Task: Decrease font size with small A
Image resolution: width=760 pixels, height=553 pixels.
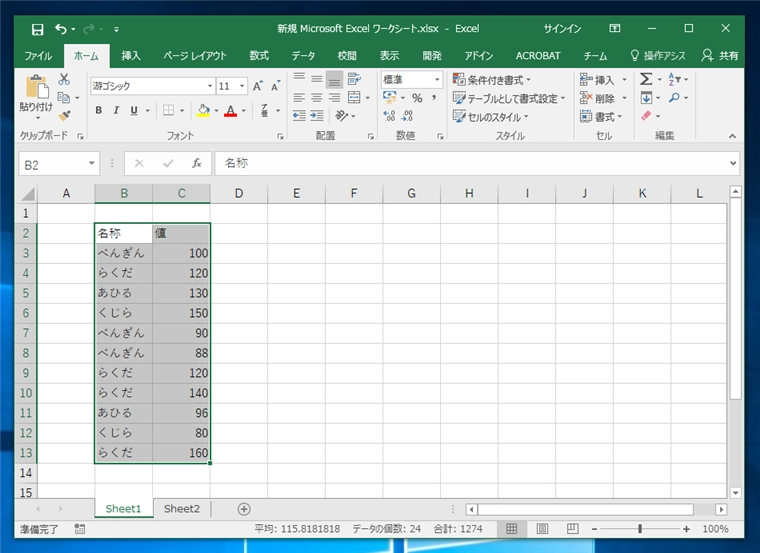Action: (x=275, y=86)
